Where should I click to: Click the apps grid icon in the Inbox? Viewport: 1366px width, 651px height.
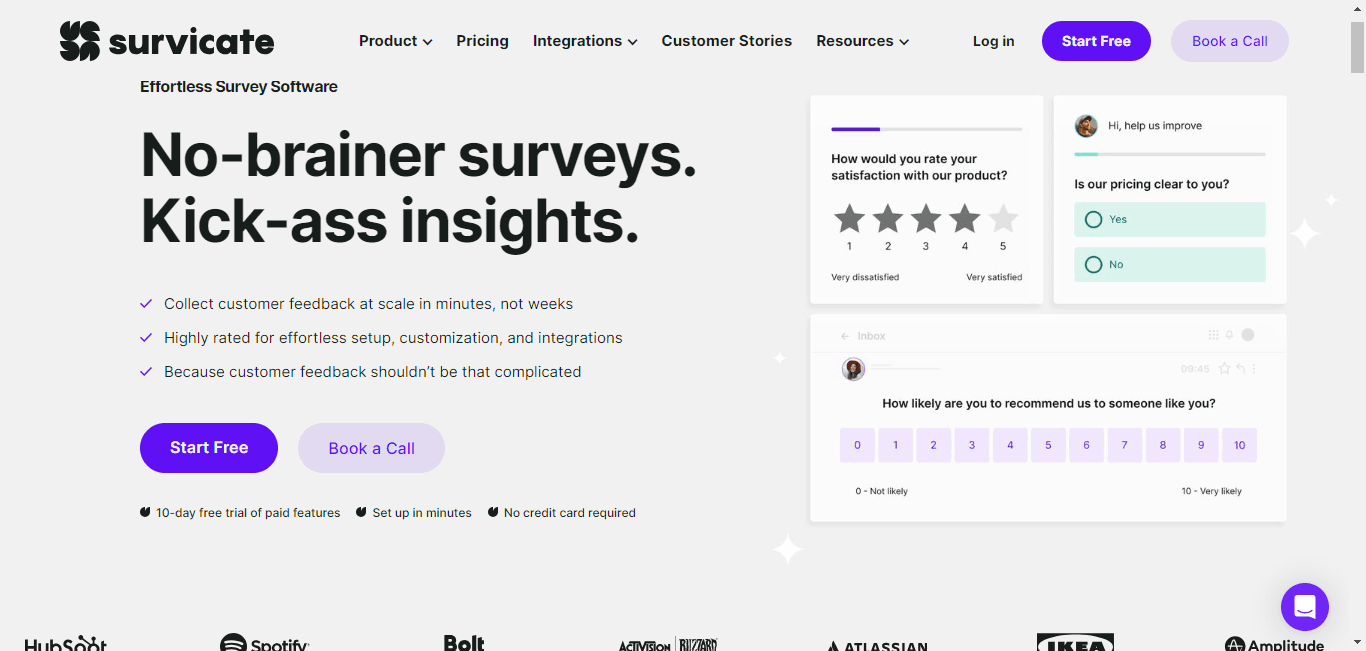(x=1212, y=334)
